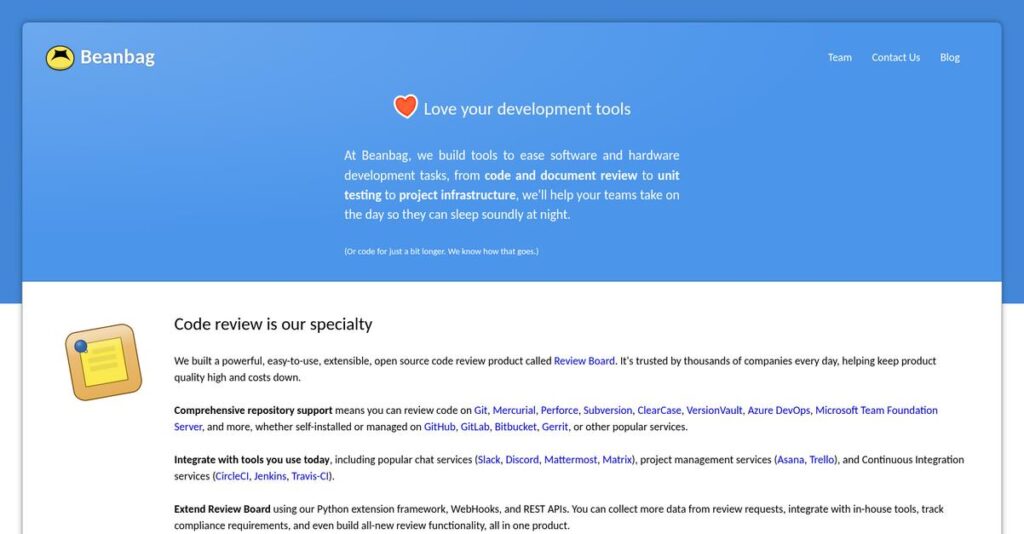Open the Contact Us page
This screenshot has width=1024, height=534.
[x=895, y=57]
